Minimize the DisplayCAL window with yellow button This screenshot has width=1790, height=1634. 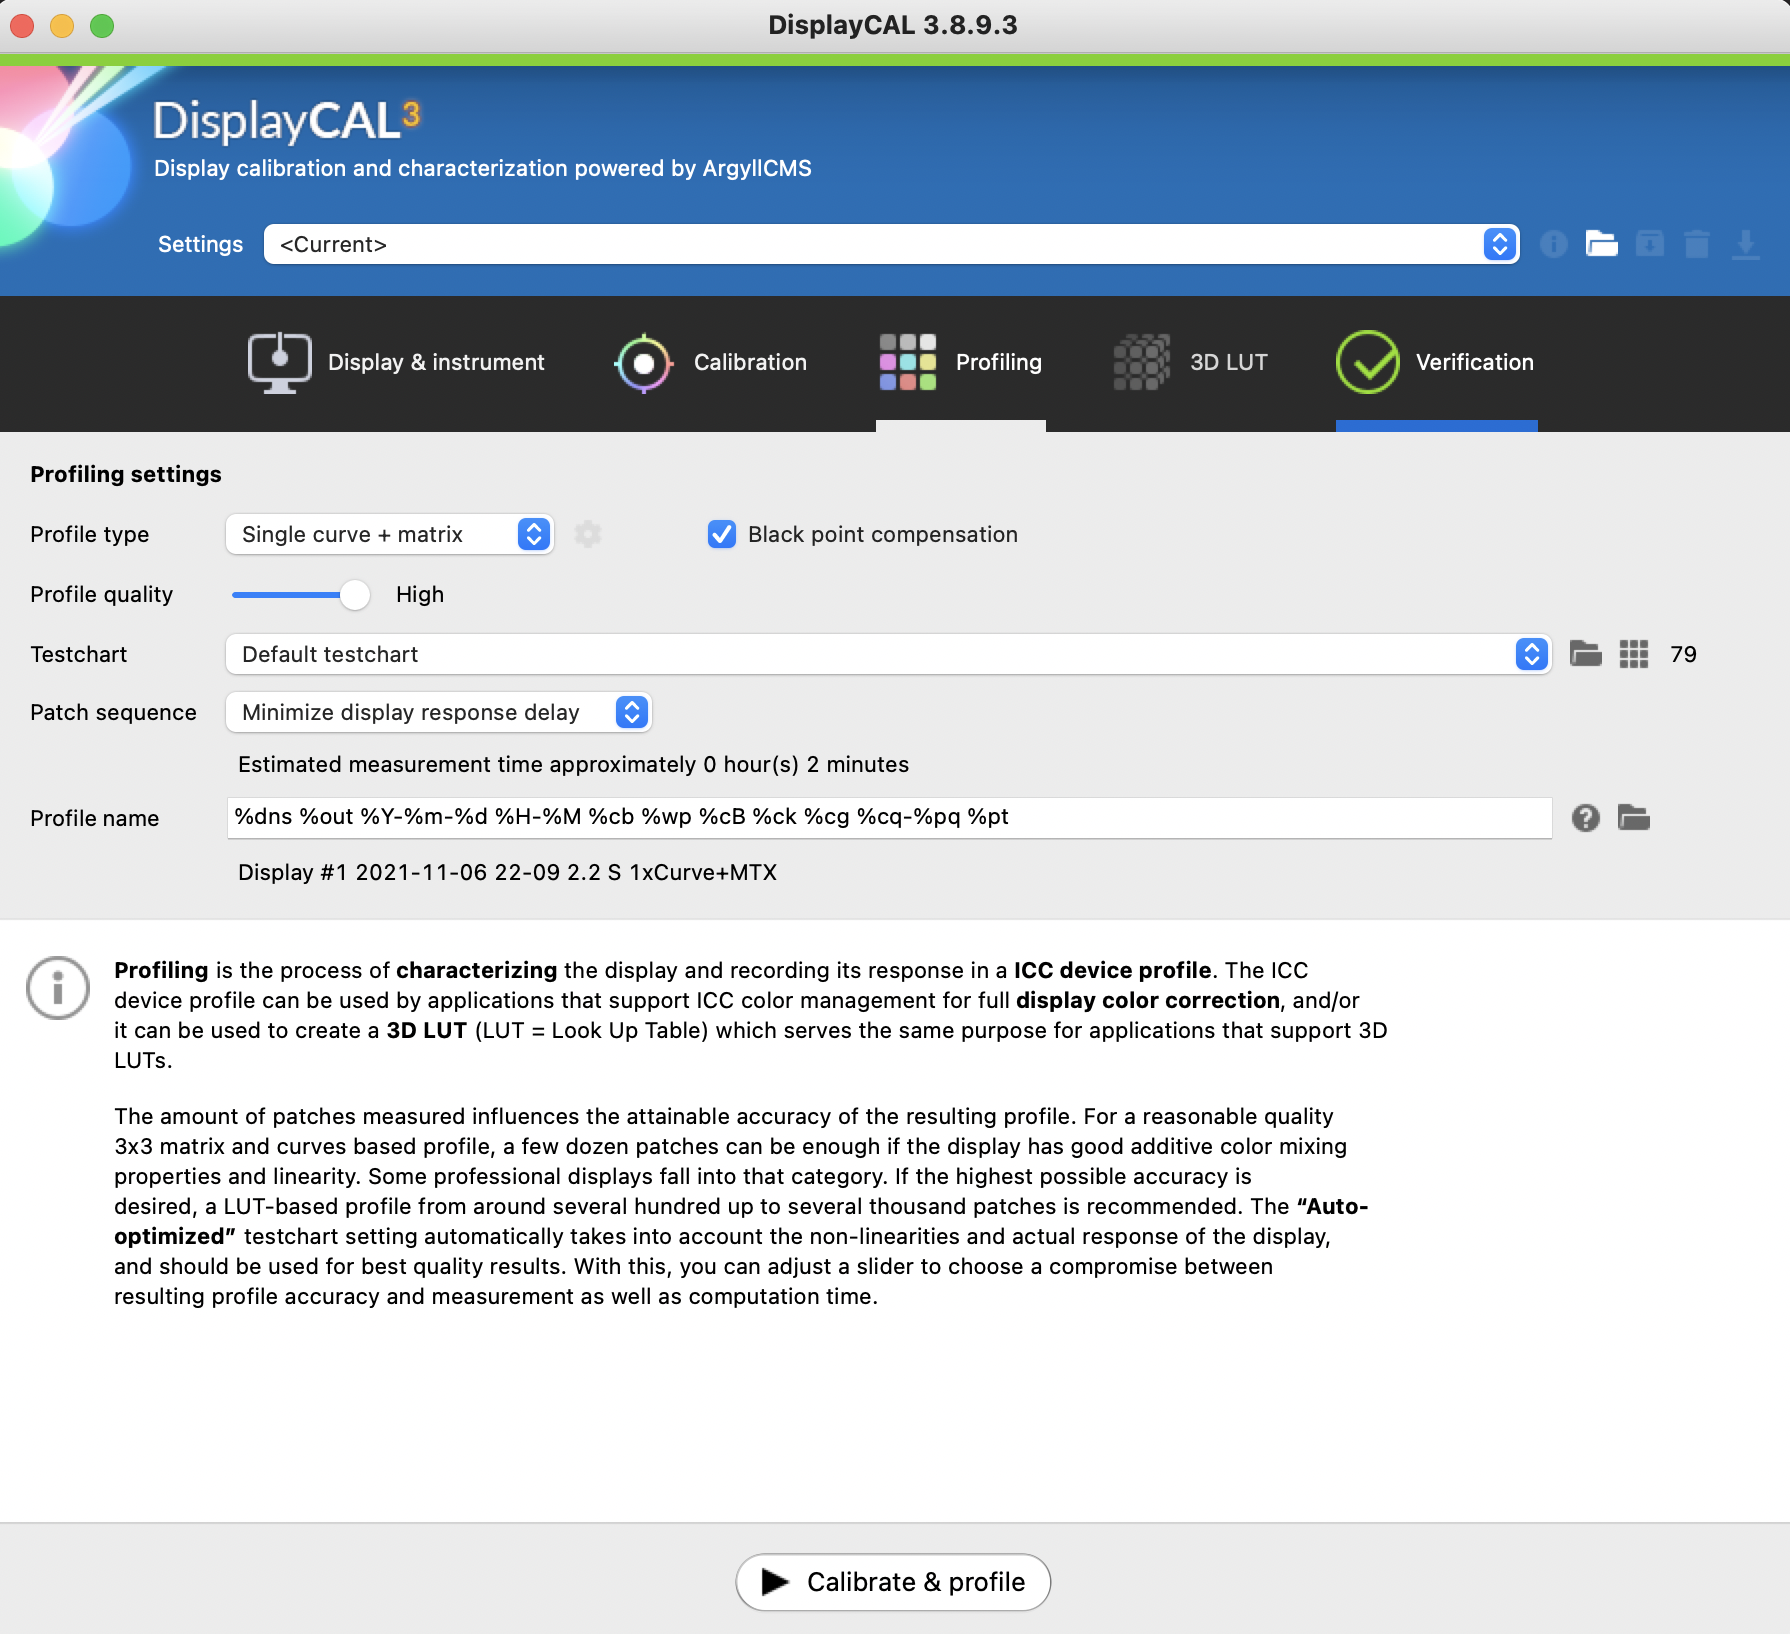point(62,25)
